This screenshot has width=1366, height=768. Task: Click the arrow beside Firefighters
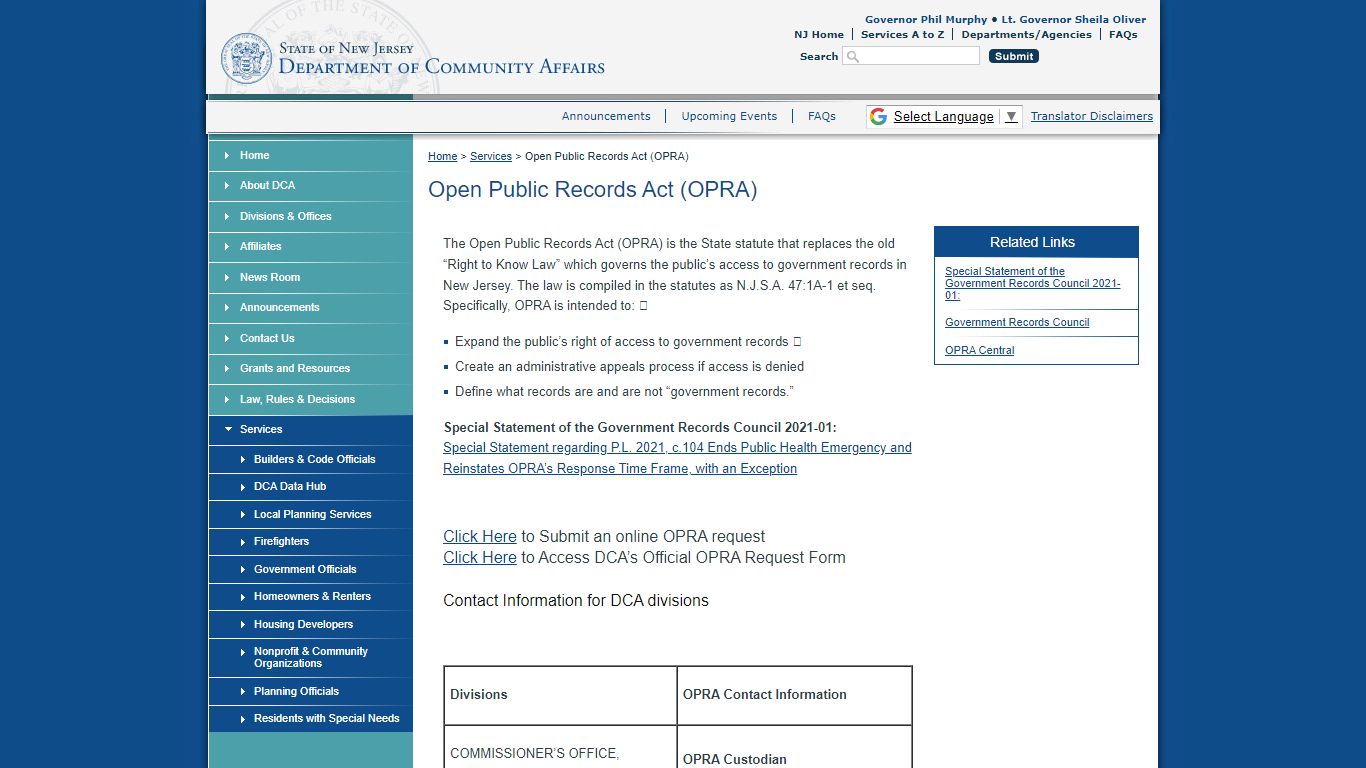click(x=242, y=541)
